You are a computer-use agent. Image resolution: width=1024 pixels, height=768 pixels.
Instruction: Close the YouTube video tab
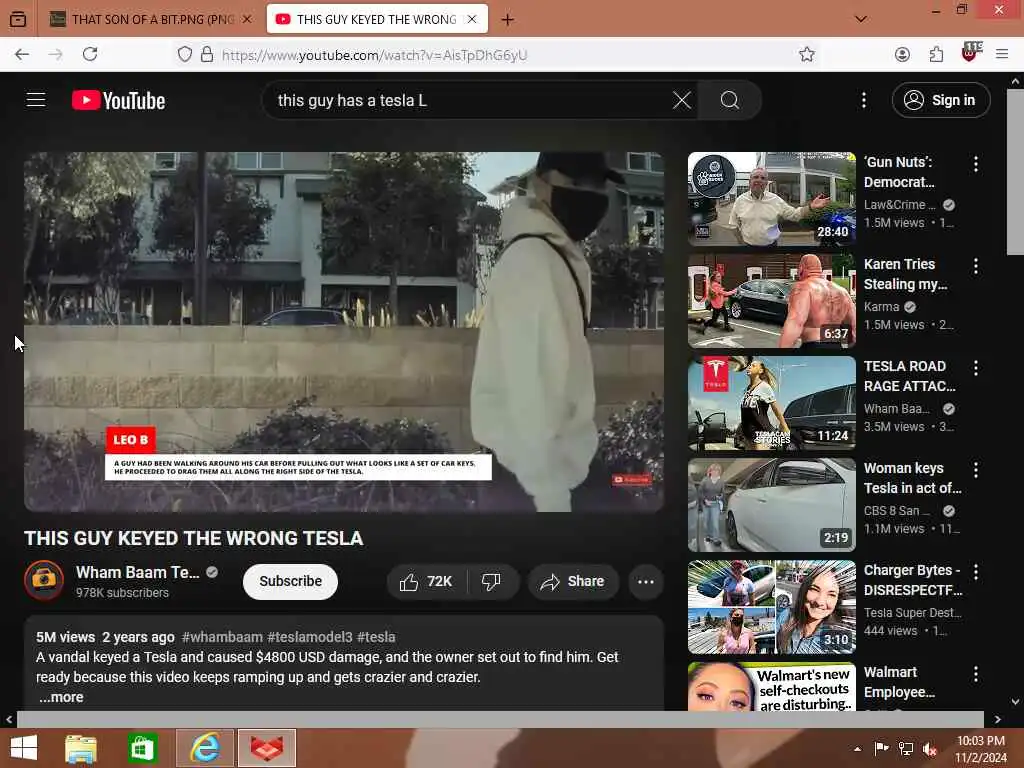472,20
